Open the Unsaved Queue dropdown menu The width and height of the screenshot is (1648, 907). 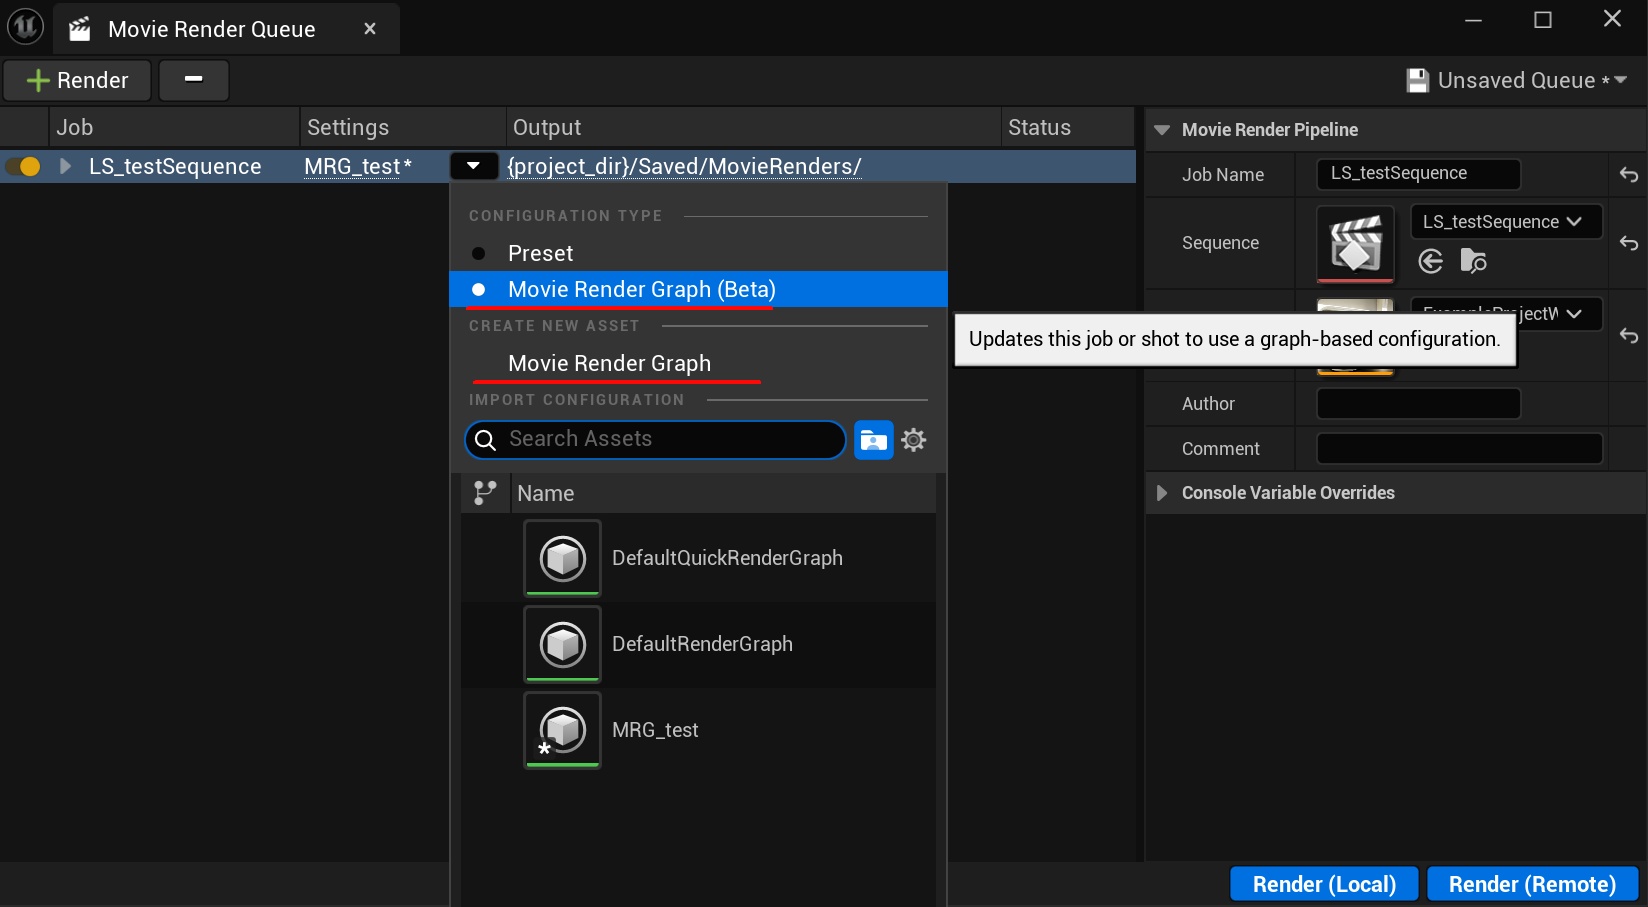pyautogui.click(x=1516, y=80)
